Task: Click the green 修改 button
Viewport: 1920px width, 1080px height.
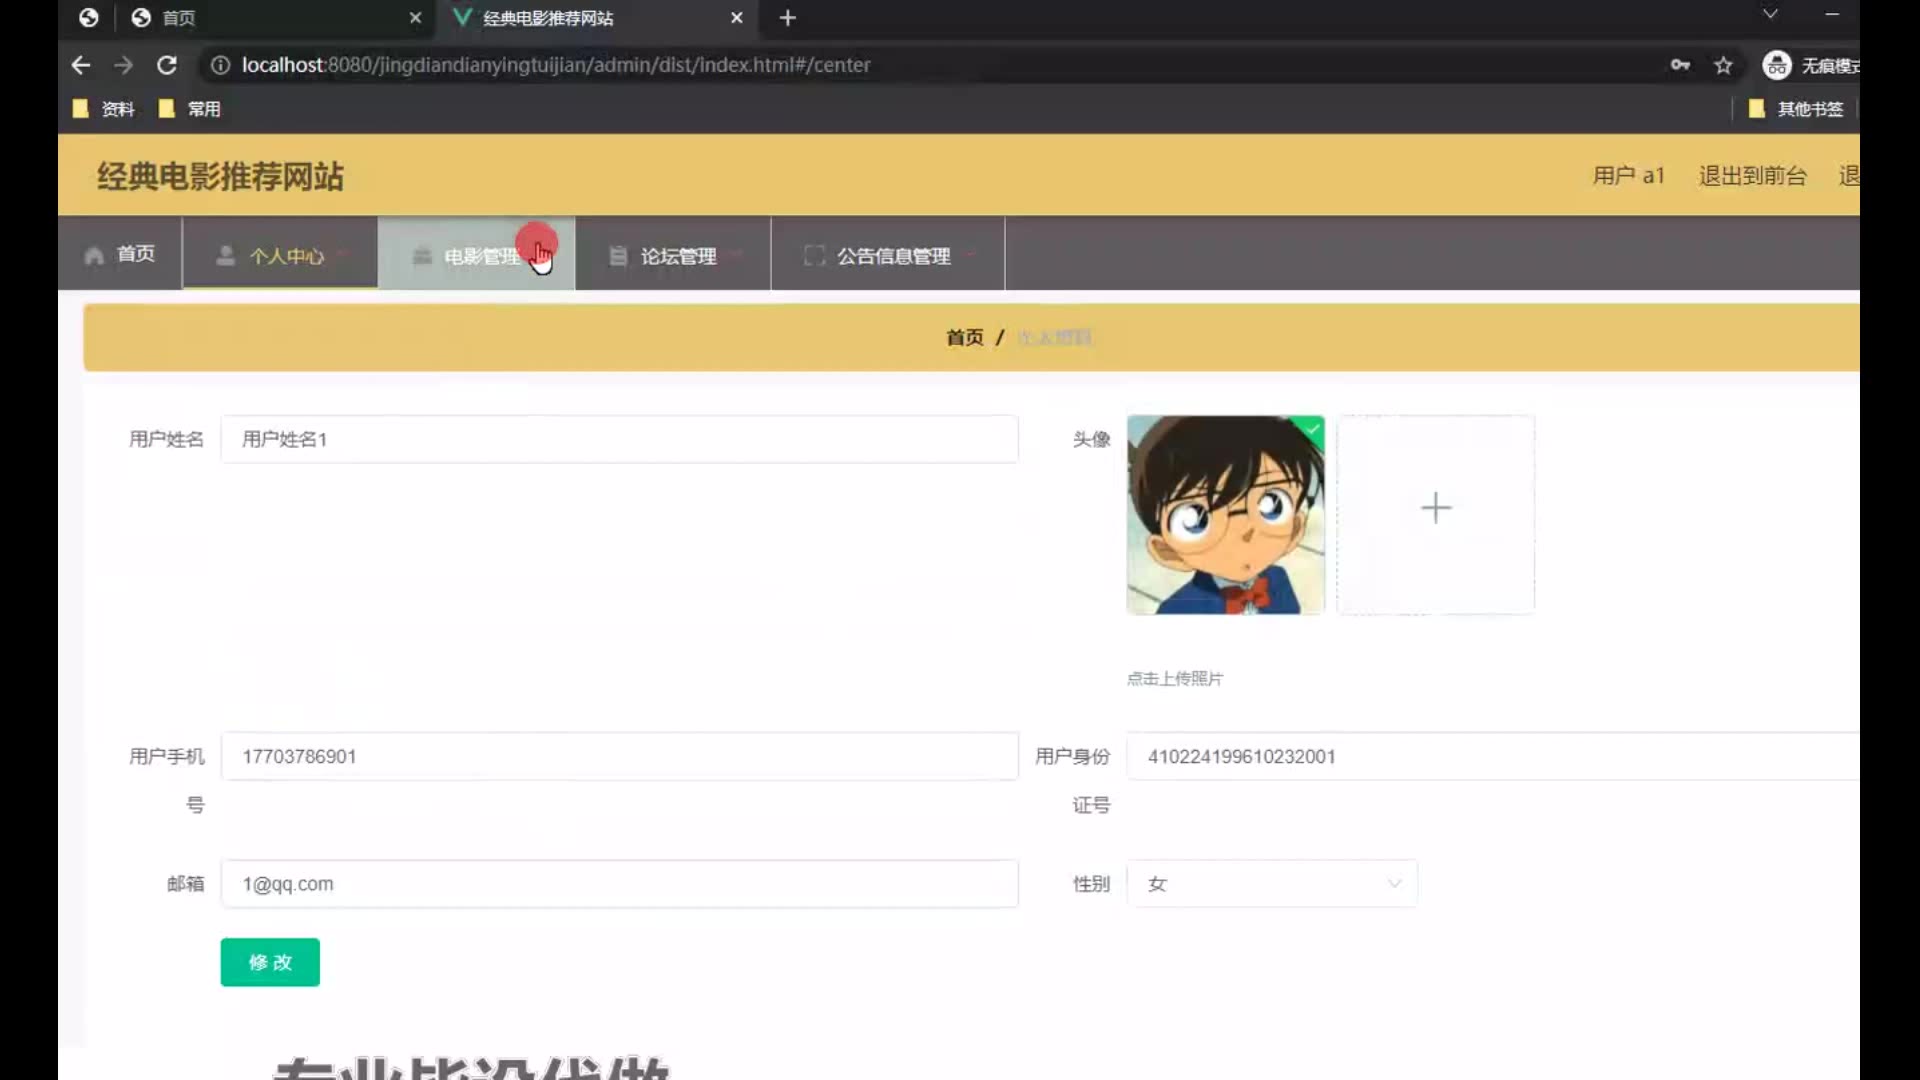Action: click(270, 962)
